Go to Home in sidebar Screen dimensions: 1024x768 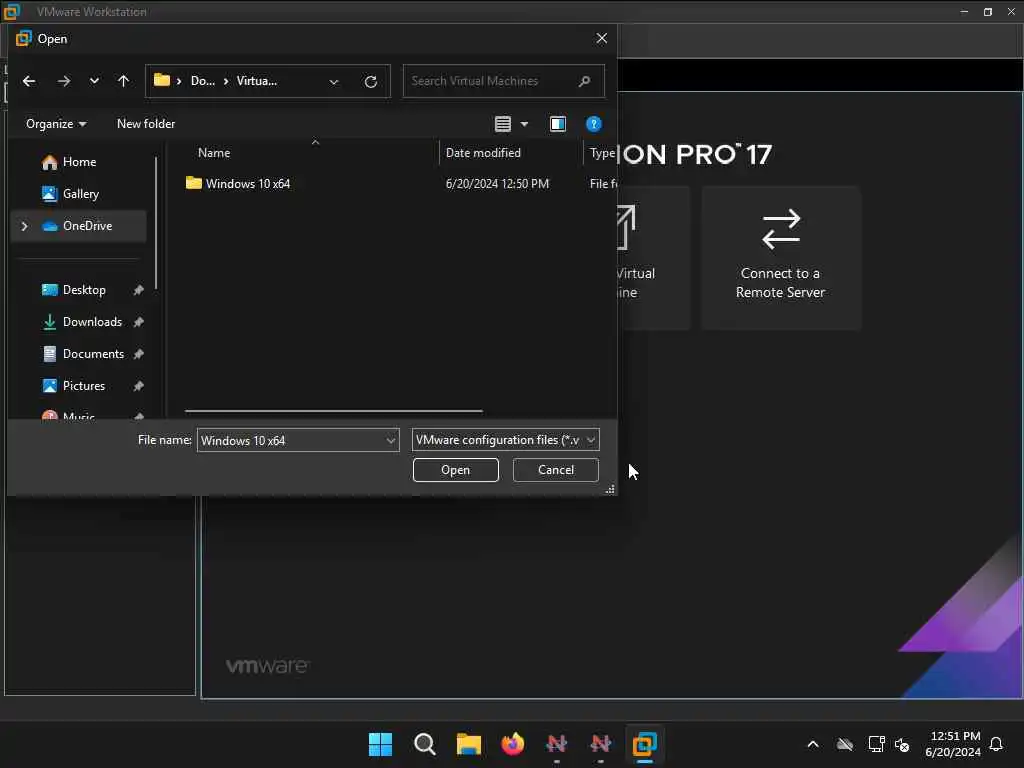(x=79, y=162)
